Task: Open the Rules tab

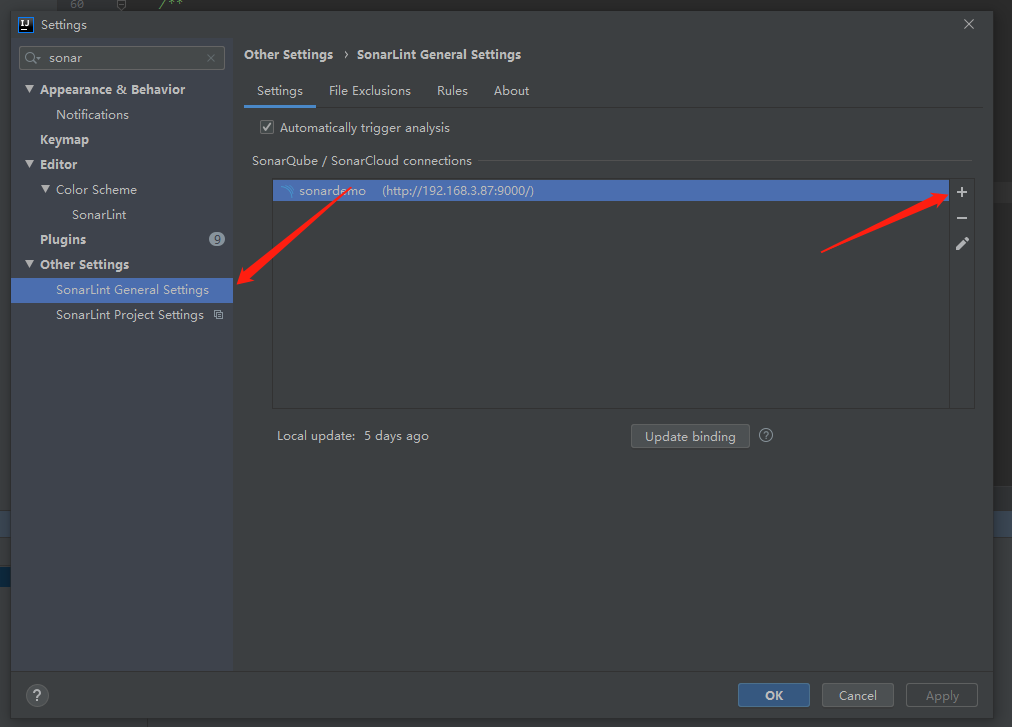Action: [452, 91]
